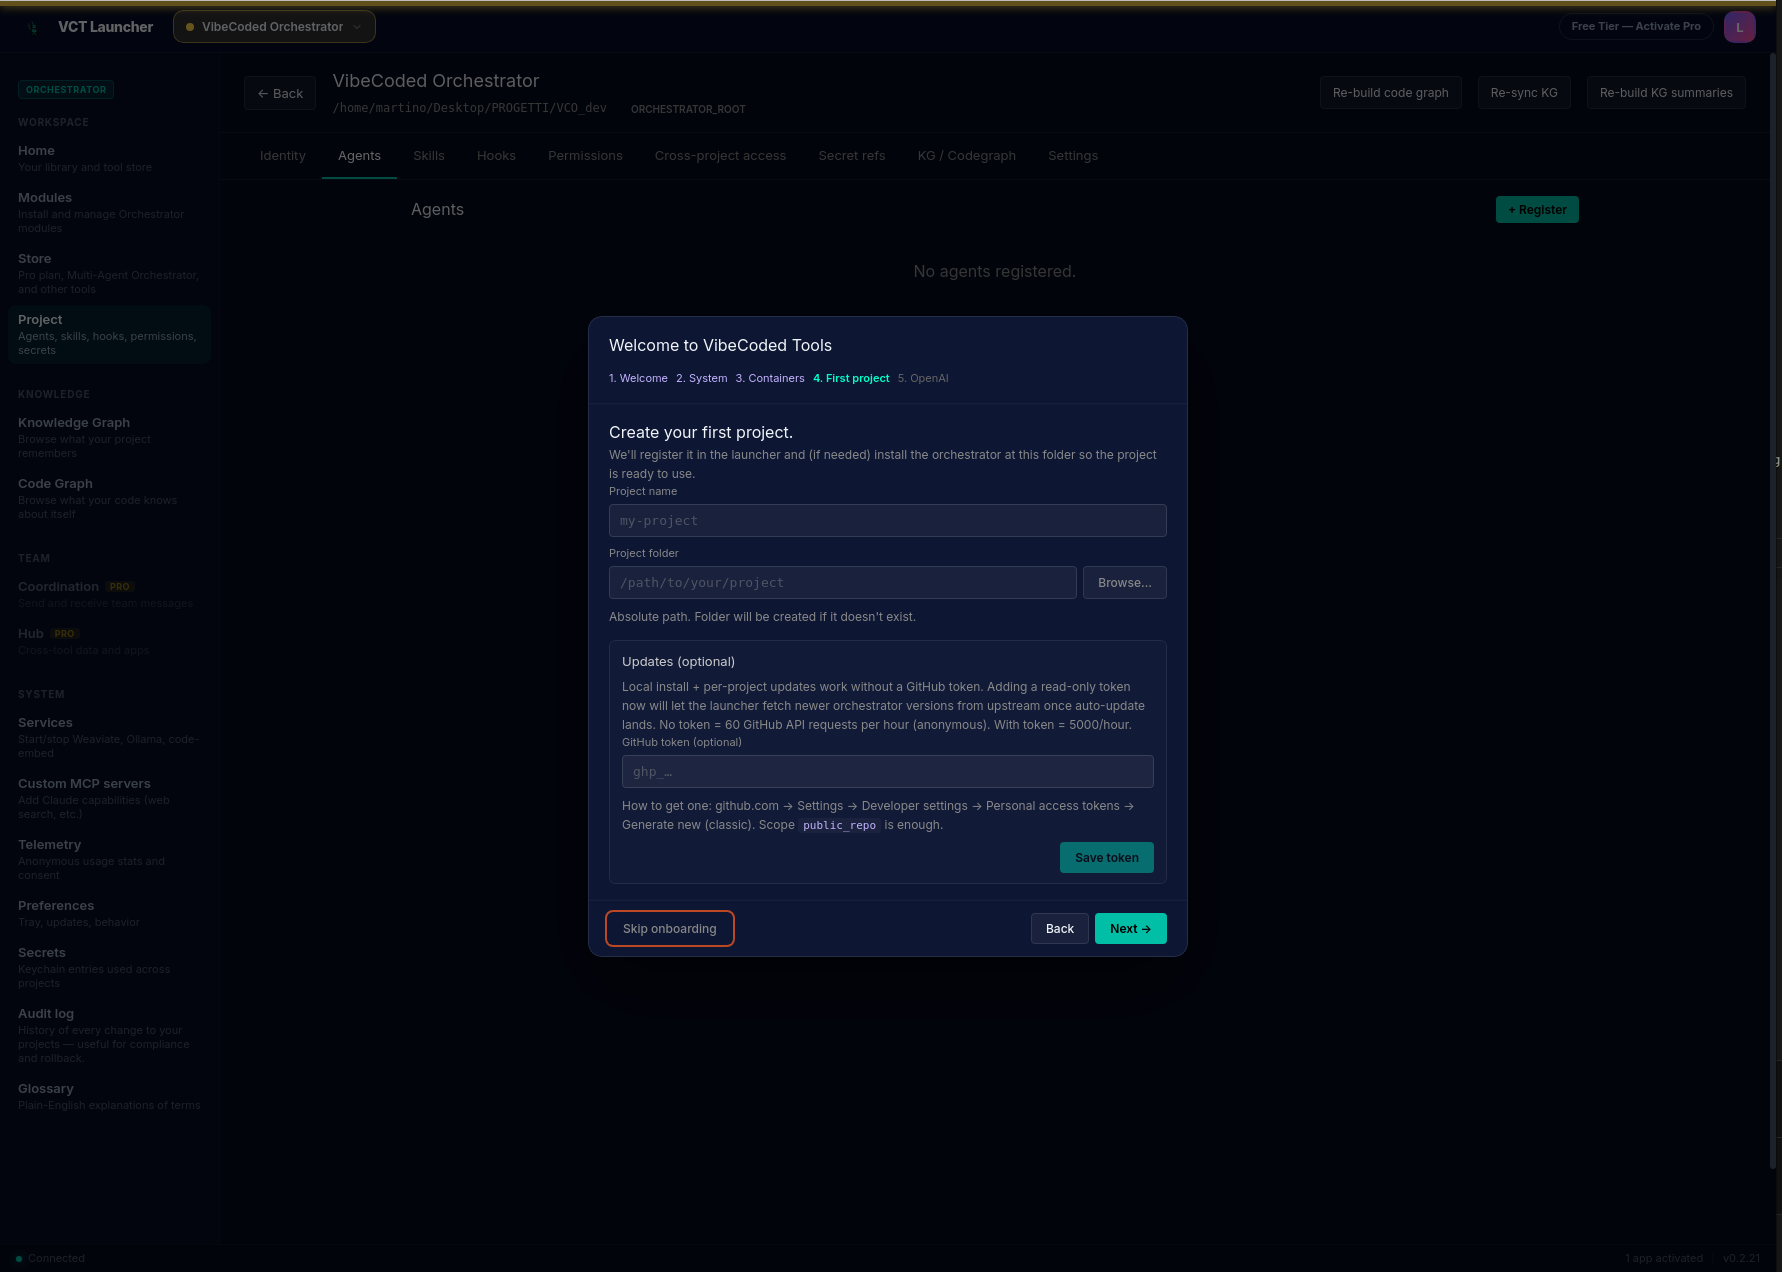Viewport: 1782px width, 1272px height.
Task: Open Secrets in the sidebar
Action: pos(109,967)
